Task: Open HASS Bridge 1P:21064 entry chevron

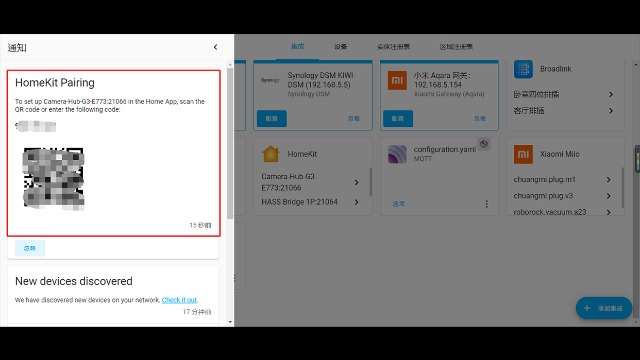Action: click(356, 202)
